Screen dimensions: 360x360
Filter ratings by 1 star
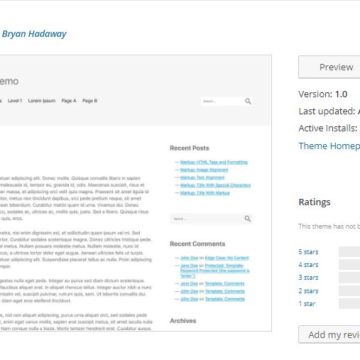click(307, 304)
